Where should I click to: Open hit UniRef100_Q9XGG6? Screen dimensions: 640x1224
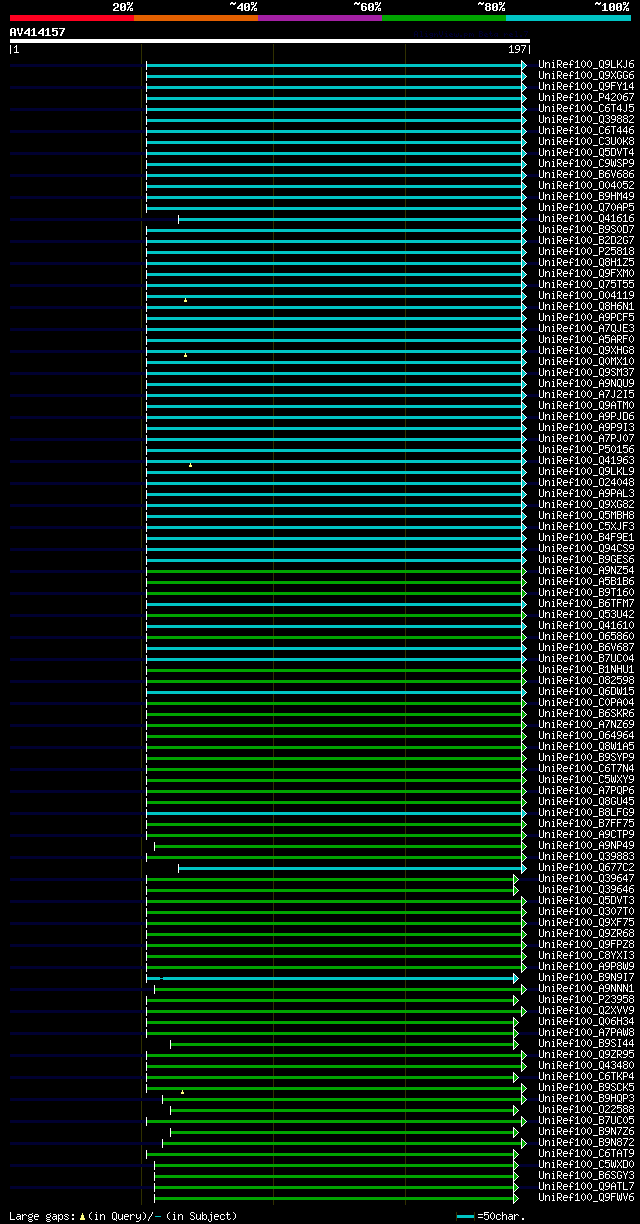[586, 75]
